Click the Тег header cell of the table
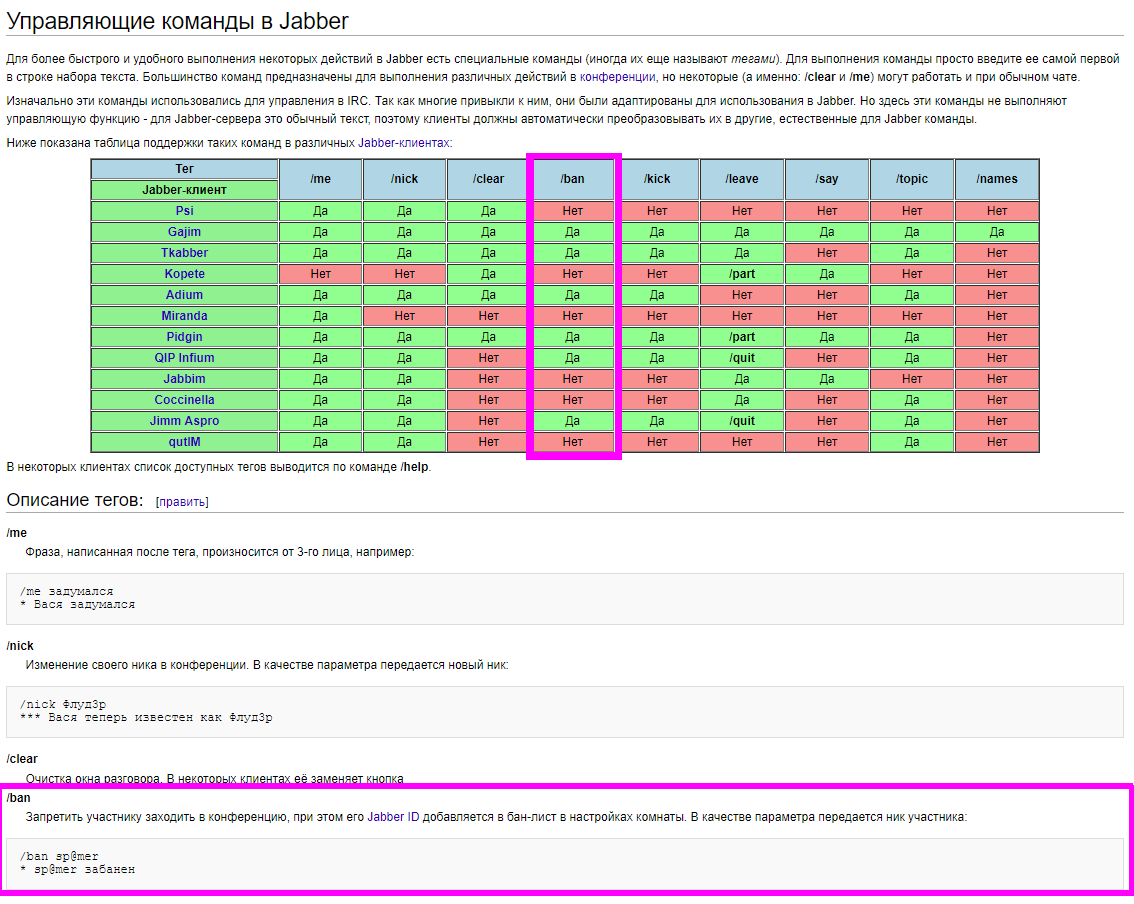 pyautogui.click(x=184, y=169)
